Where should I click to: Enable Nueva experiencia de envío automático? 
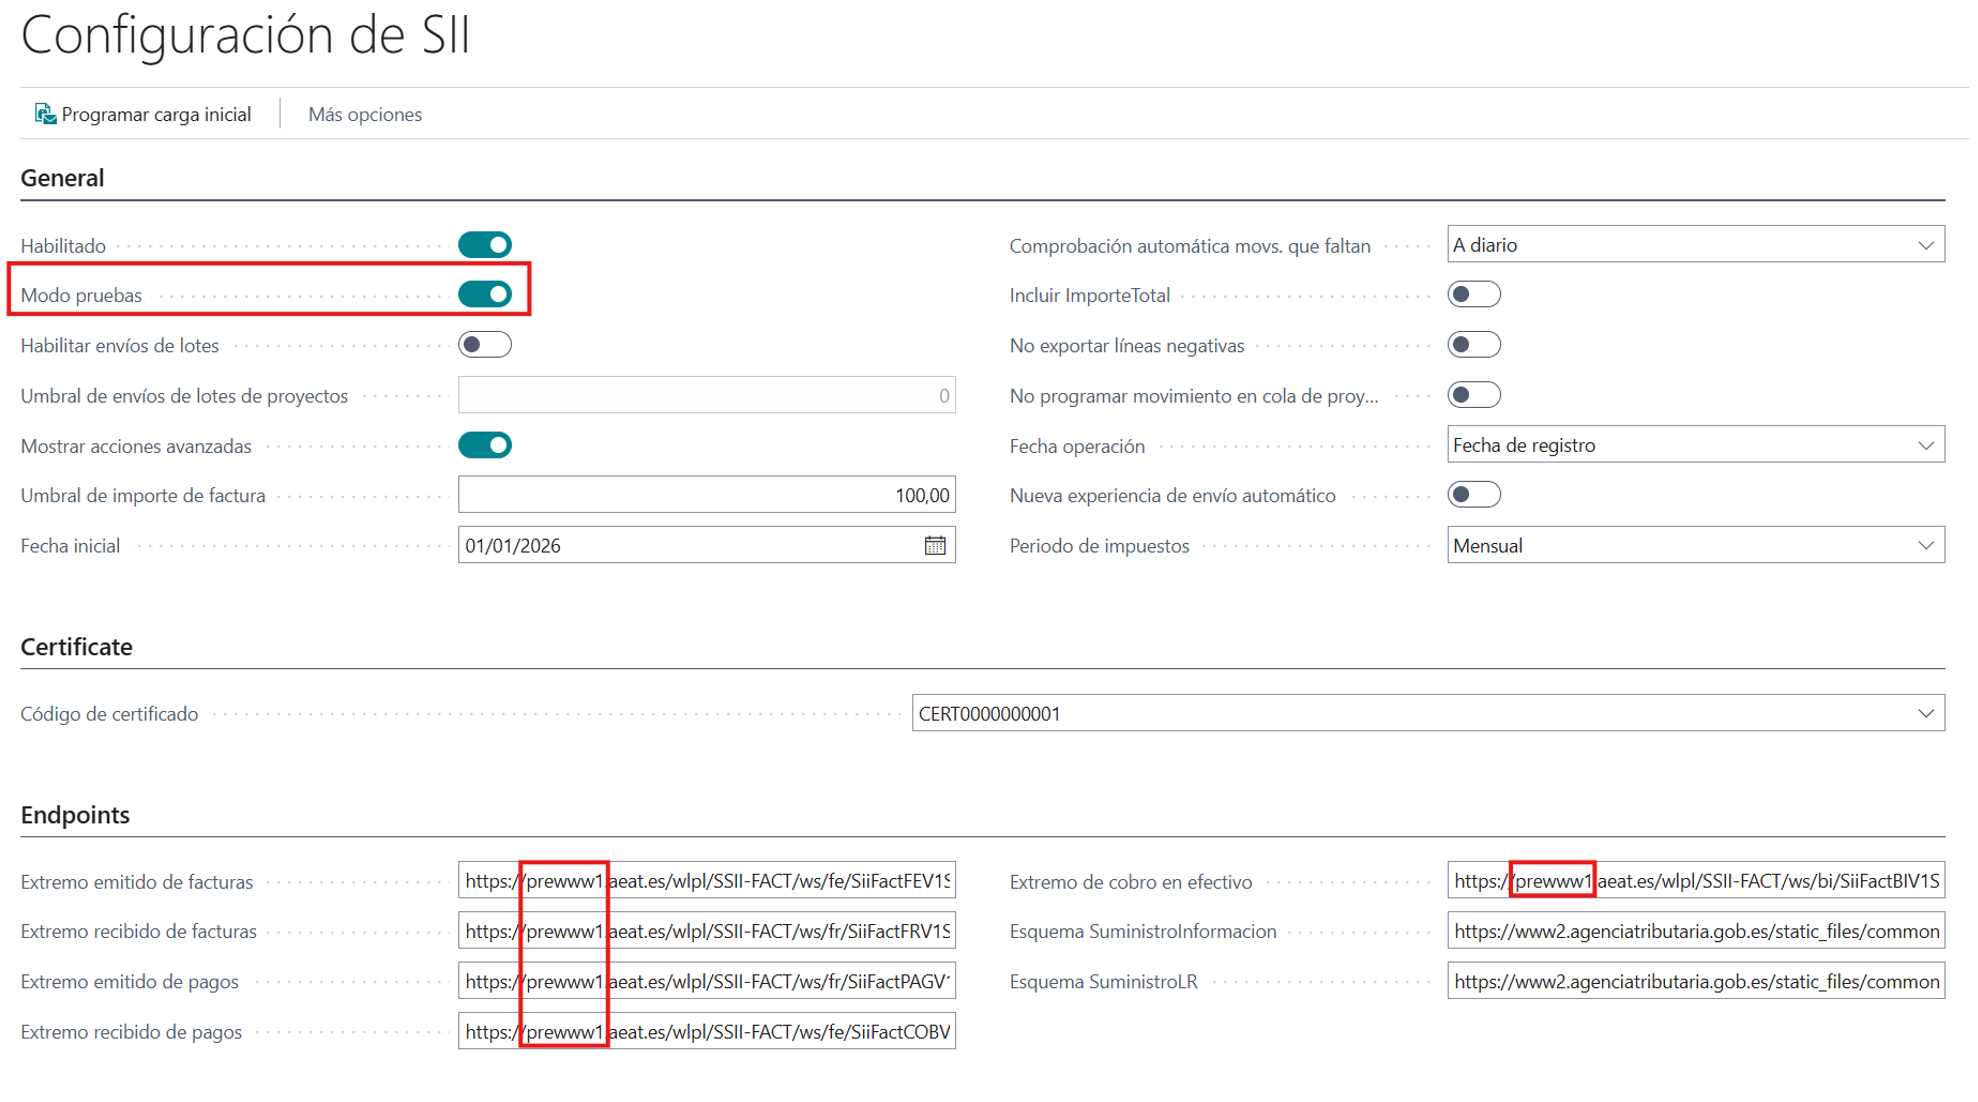(1473, 495)
